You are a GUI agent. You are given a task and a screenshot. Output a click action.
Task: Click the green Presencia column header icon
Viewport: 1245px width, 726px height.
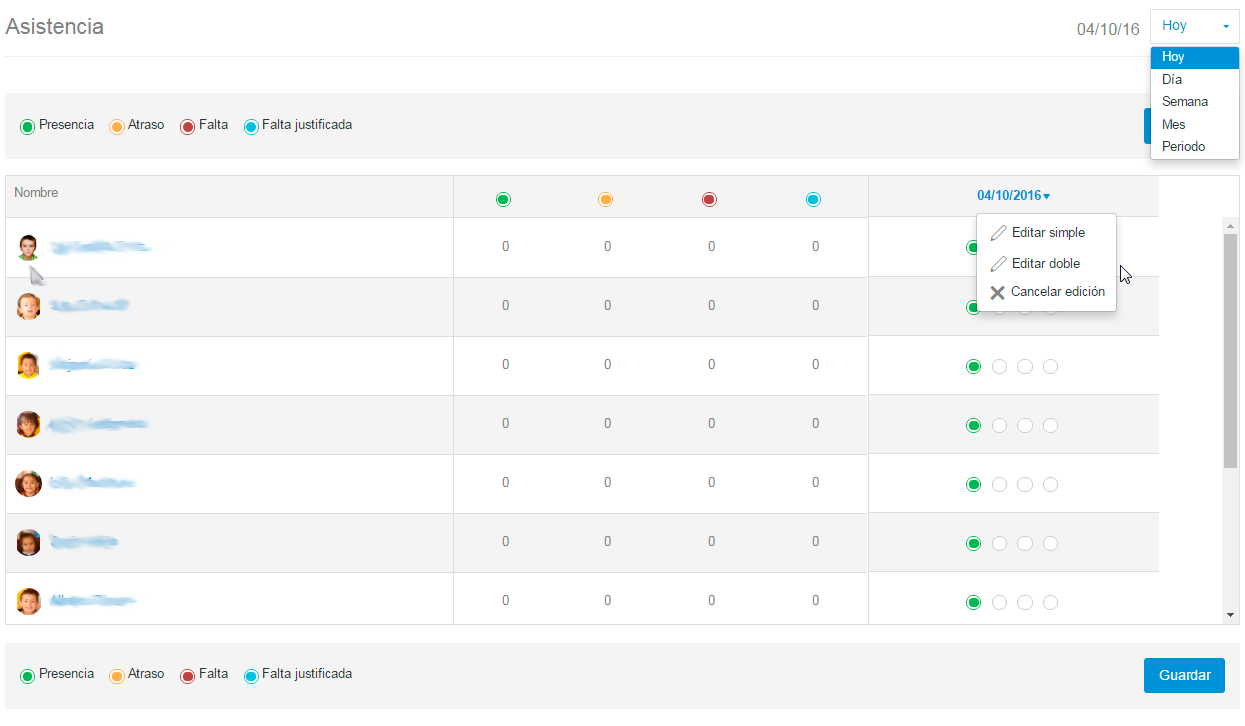pos(503,200)
